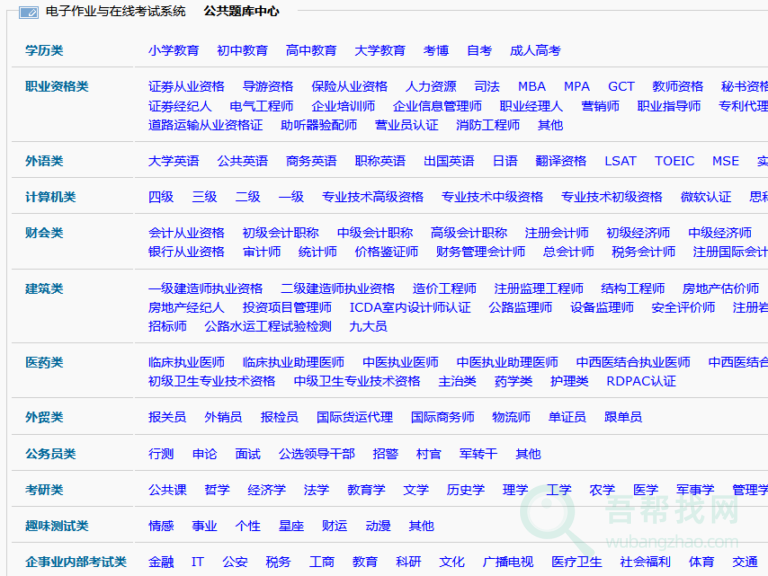
Task: Open the 国际货运代理 link
Action: coord(354,417)
